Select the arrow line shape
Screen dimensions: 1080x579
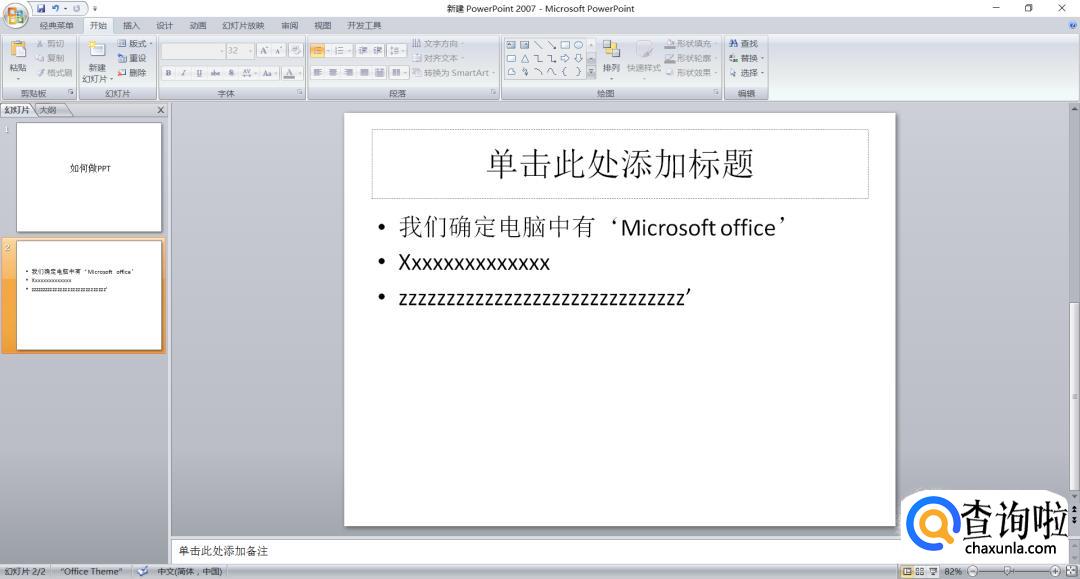tap(552, 45)
